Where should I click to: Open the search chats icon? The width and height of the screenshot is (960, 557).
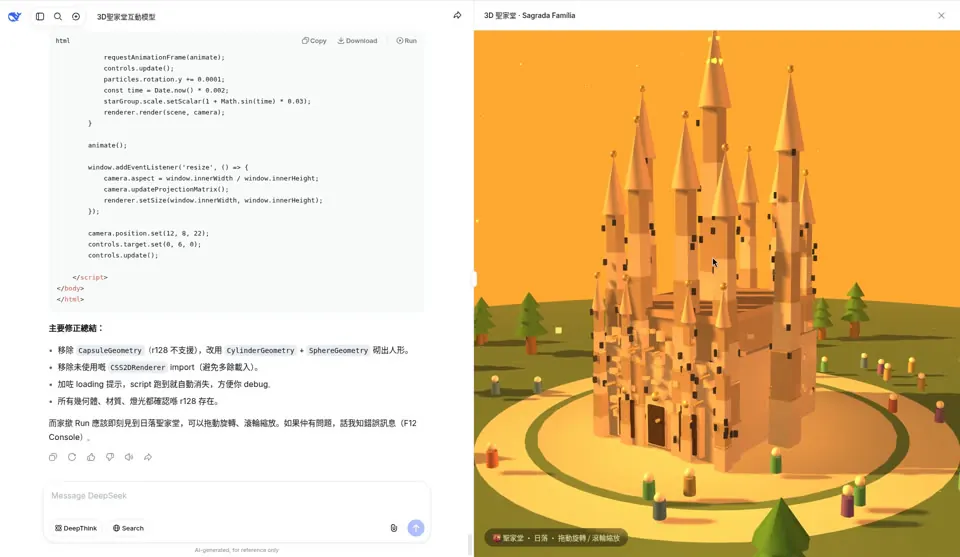point(58,17)
